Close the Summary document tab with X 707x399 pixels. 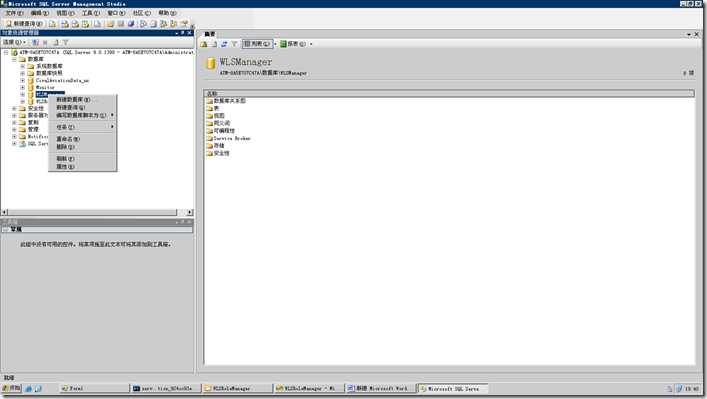tap(697, 34)
